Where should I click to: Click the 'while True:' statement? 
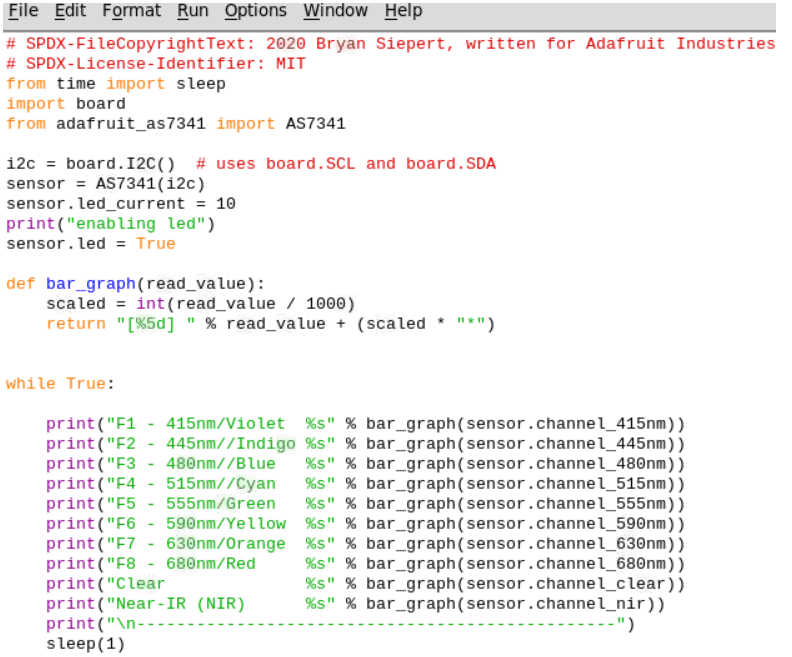[60, 384]
